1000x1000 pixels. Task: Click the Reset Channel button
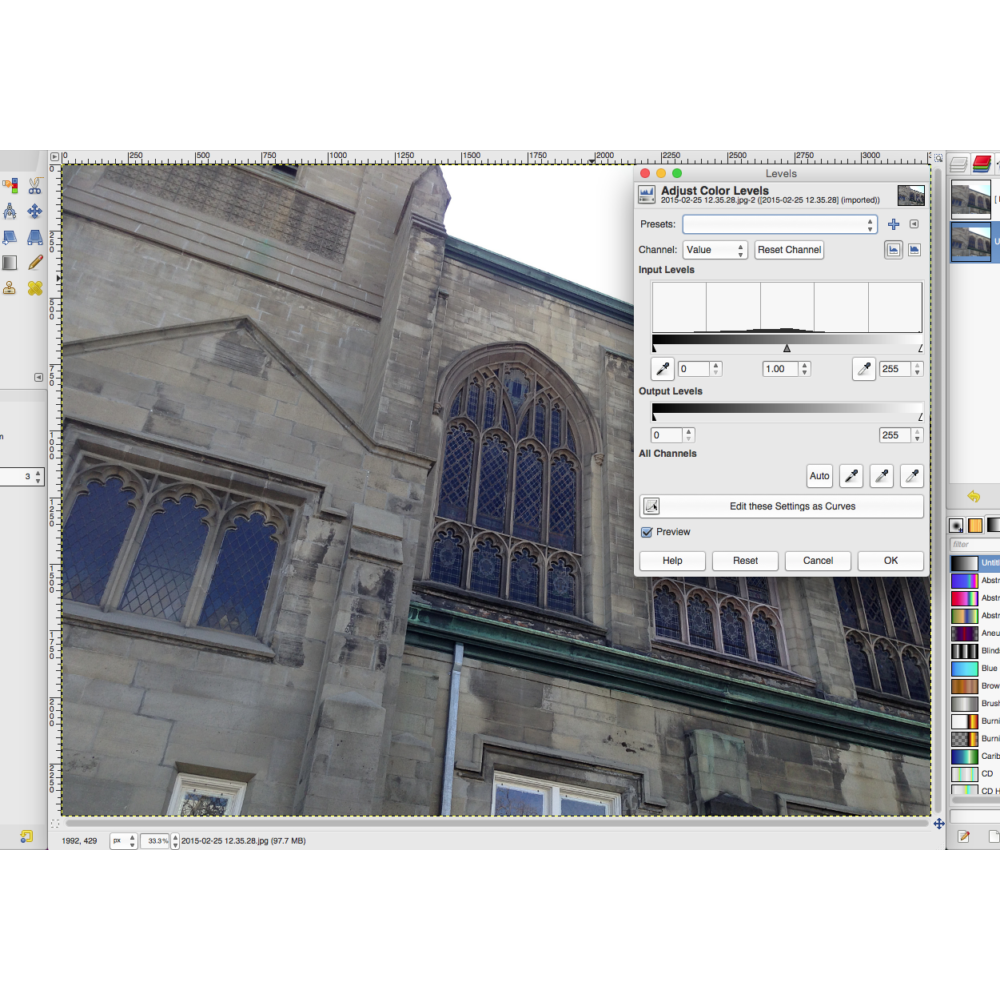[x=789, y=250]
